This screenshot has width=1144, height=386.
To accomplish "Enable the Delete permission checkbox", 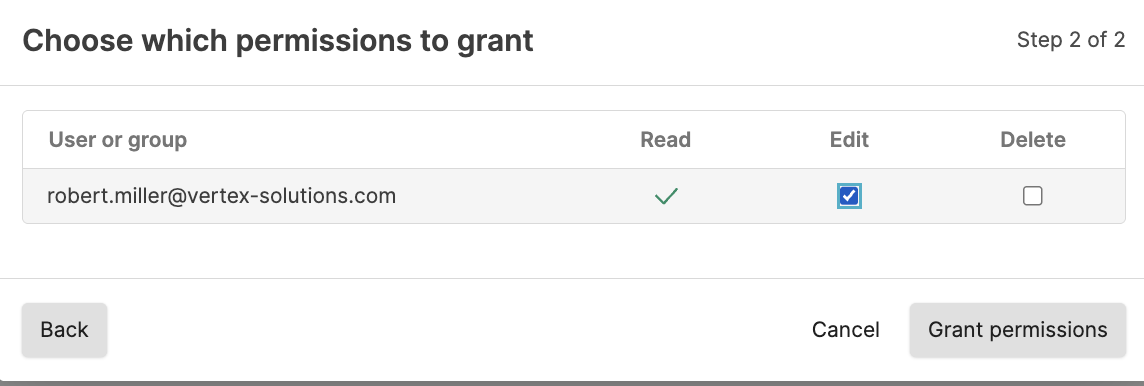I will (x=1032, y=196).
